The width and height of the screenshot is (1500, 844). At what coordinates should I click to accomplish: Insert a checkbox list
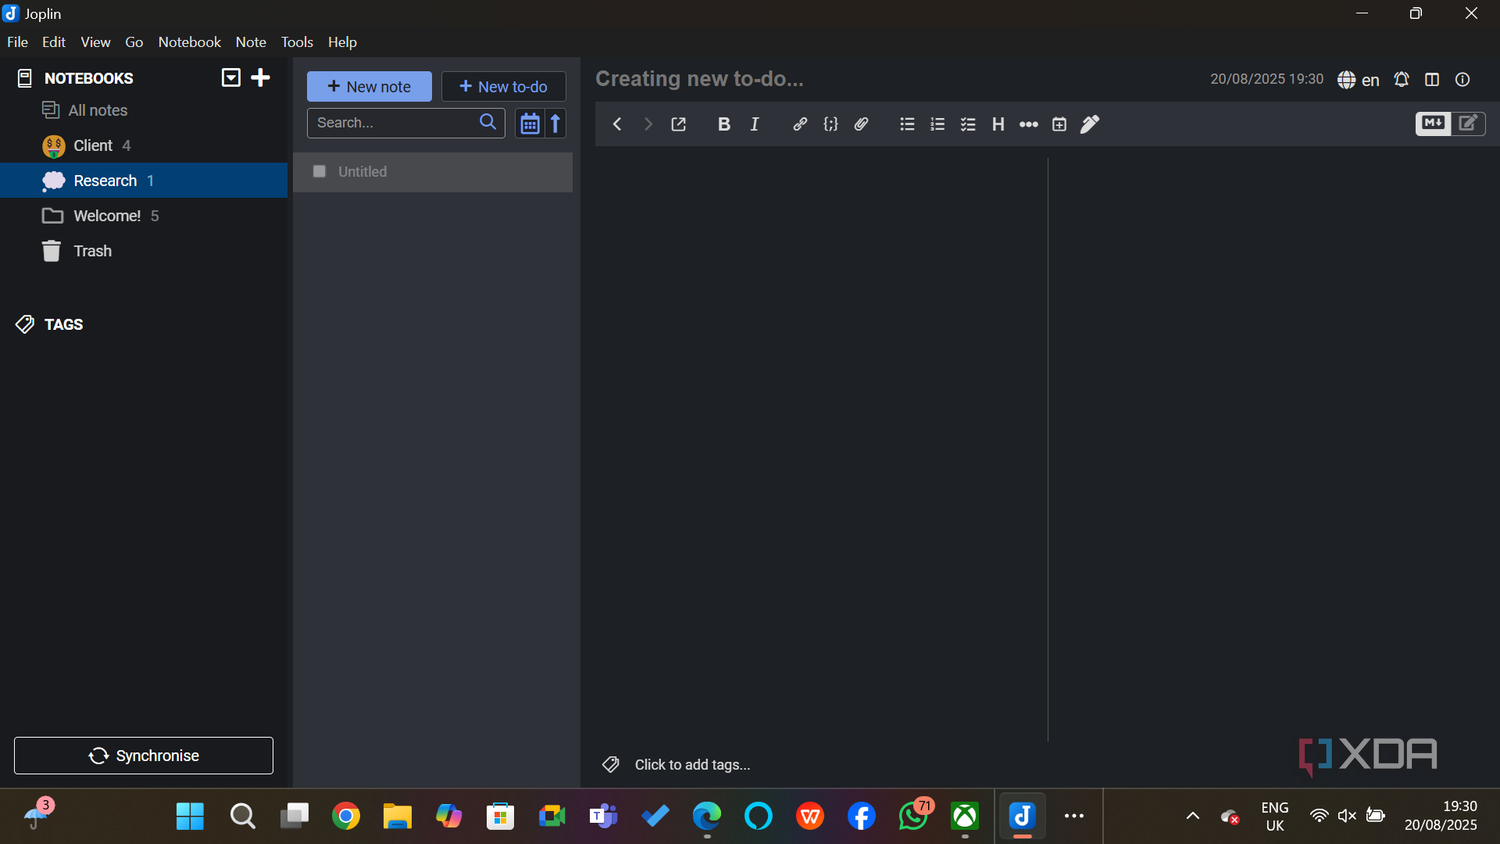(x=968, y=124)
